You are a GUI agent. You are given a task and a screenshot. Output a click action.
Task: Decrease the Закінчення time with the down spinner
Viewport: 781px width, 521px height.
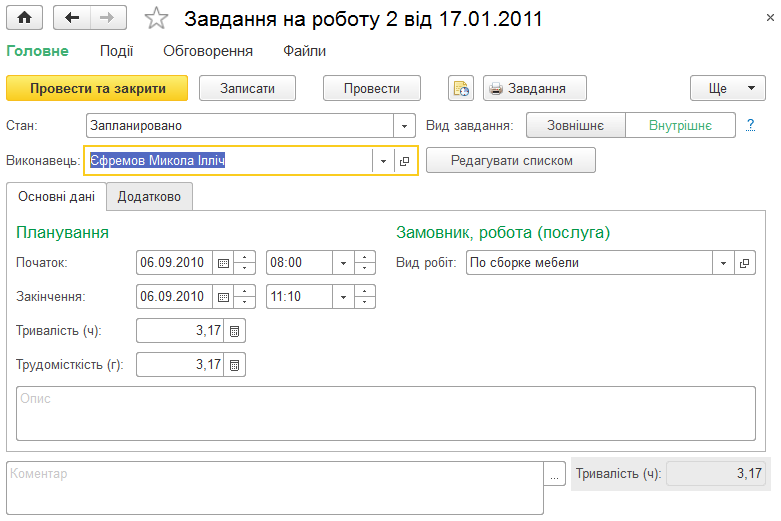click(x=365, y=302)
